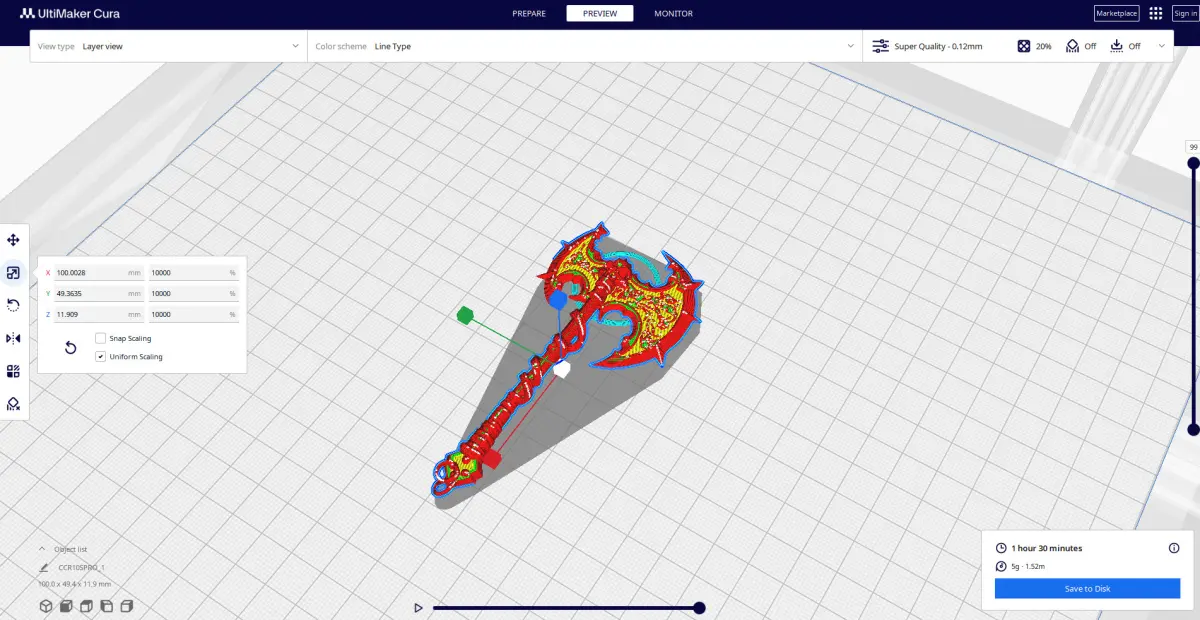Screen dimensions: 1200x620
Task: Click the X size field in mm
Action: (99, 272)
